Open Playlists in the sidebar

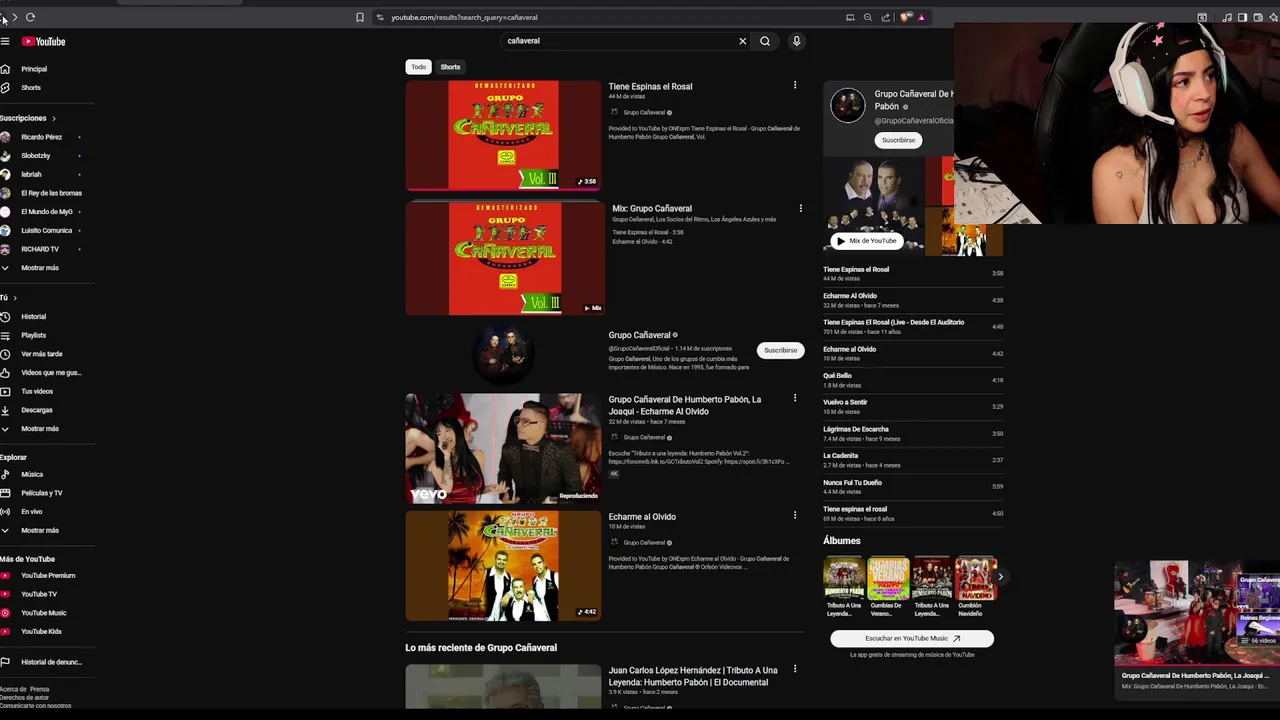pyautogui.click(x=33, y=335)
